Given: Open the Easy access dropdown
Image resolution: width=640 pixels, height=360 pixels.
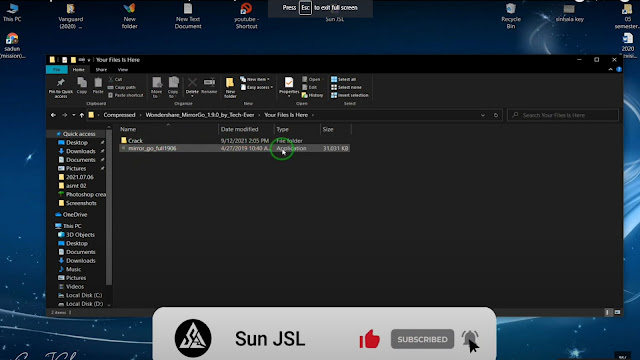Looking at the screenshot, I should tap(257, 87).
